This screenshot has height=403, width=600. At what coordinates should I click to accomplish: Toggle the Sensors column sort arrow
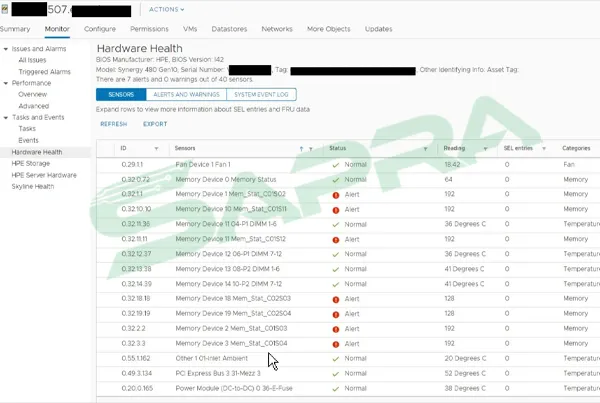[301, 148]
